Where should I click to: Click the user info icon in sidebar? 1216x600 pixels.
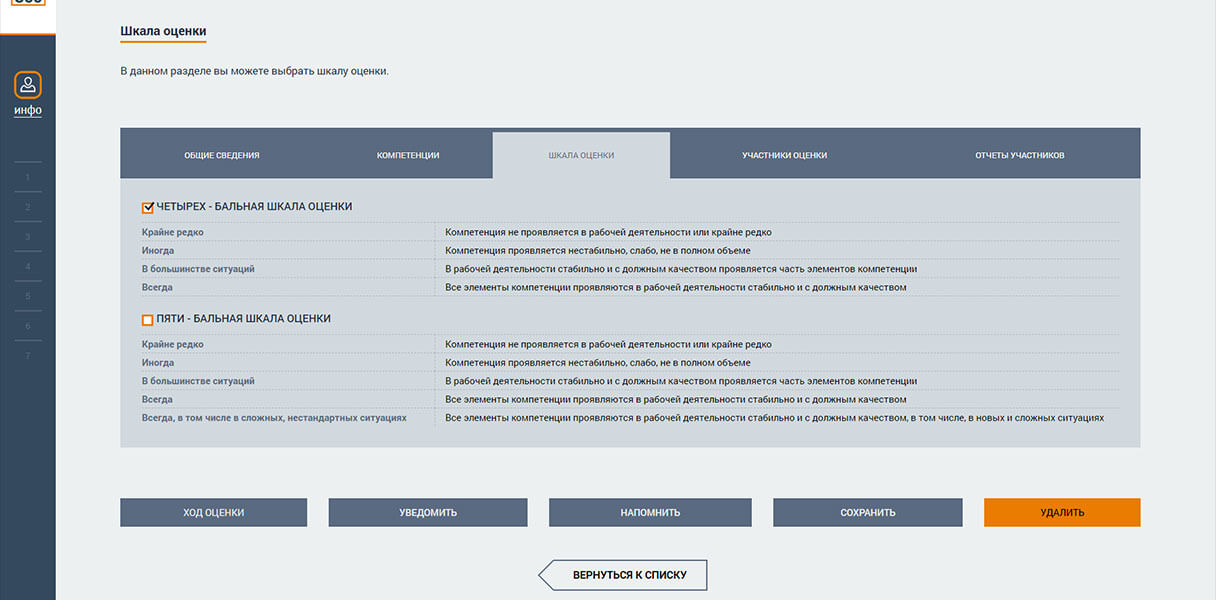(x=28, y=85)
